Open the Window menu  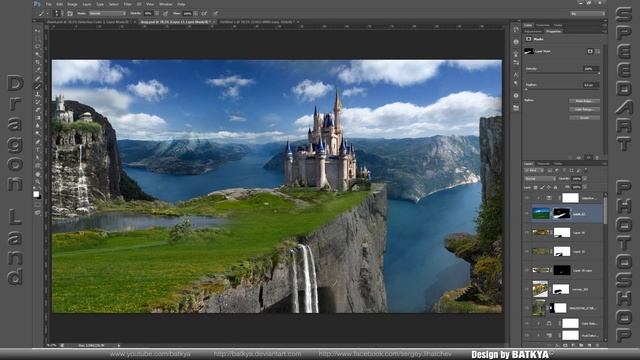tap(166, 4)
